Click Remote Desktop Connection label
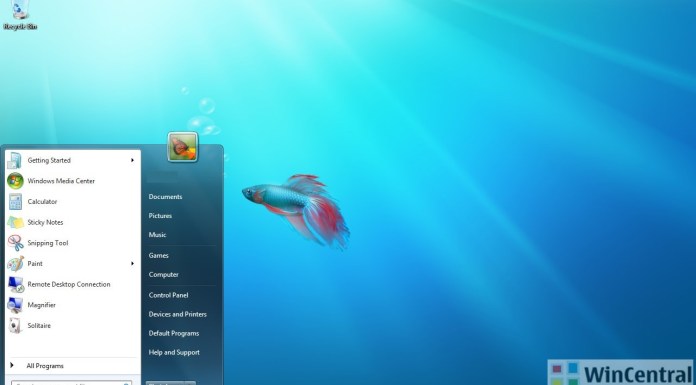This screenshot has width=696, height=385. coord(69,284)
